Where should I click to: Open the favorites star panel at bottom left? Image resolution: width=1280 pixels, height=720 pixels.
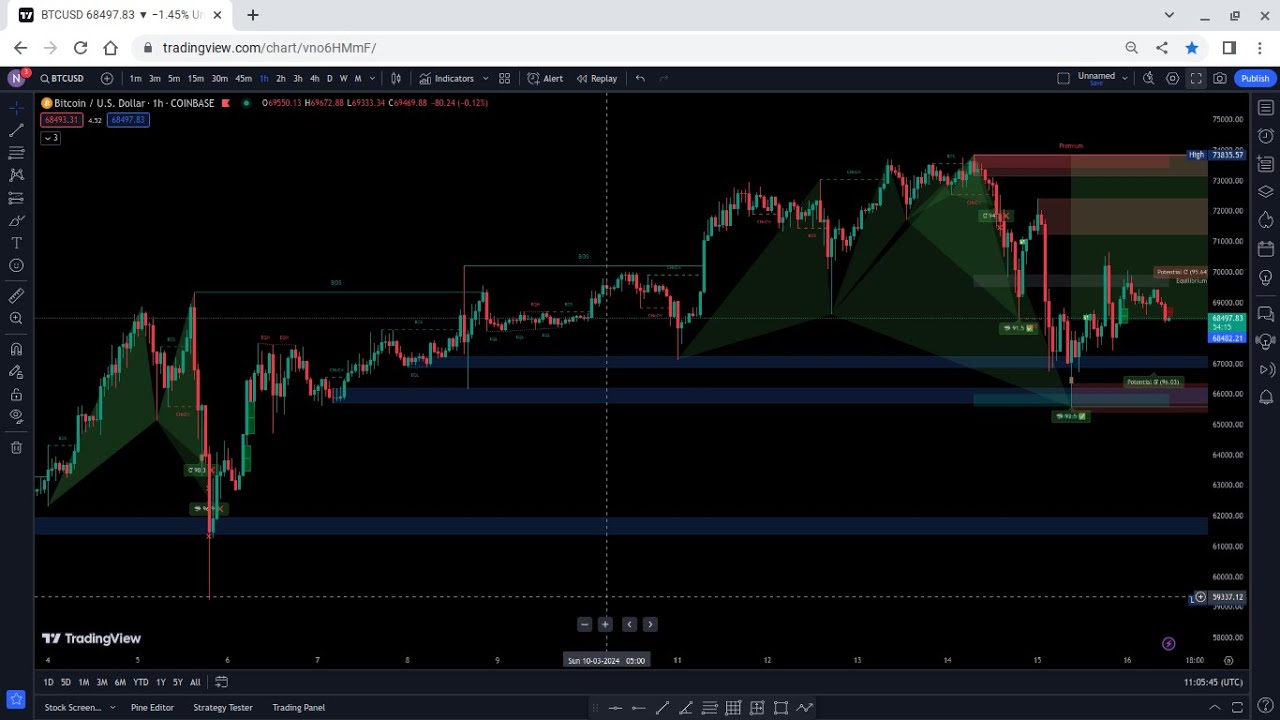16,699
